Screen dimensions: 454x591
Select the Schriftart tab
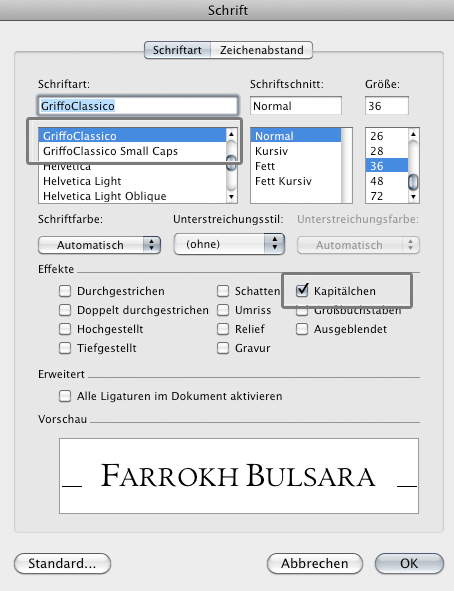click(x=177, y=50)
